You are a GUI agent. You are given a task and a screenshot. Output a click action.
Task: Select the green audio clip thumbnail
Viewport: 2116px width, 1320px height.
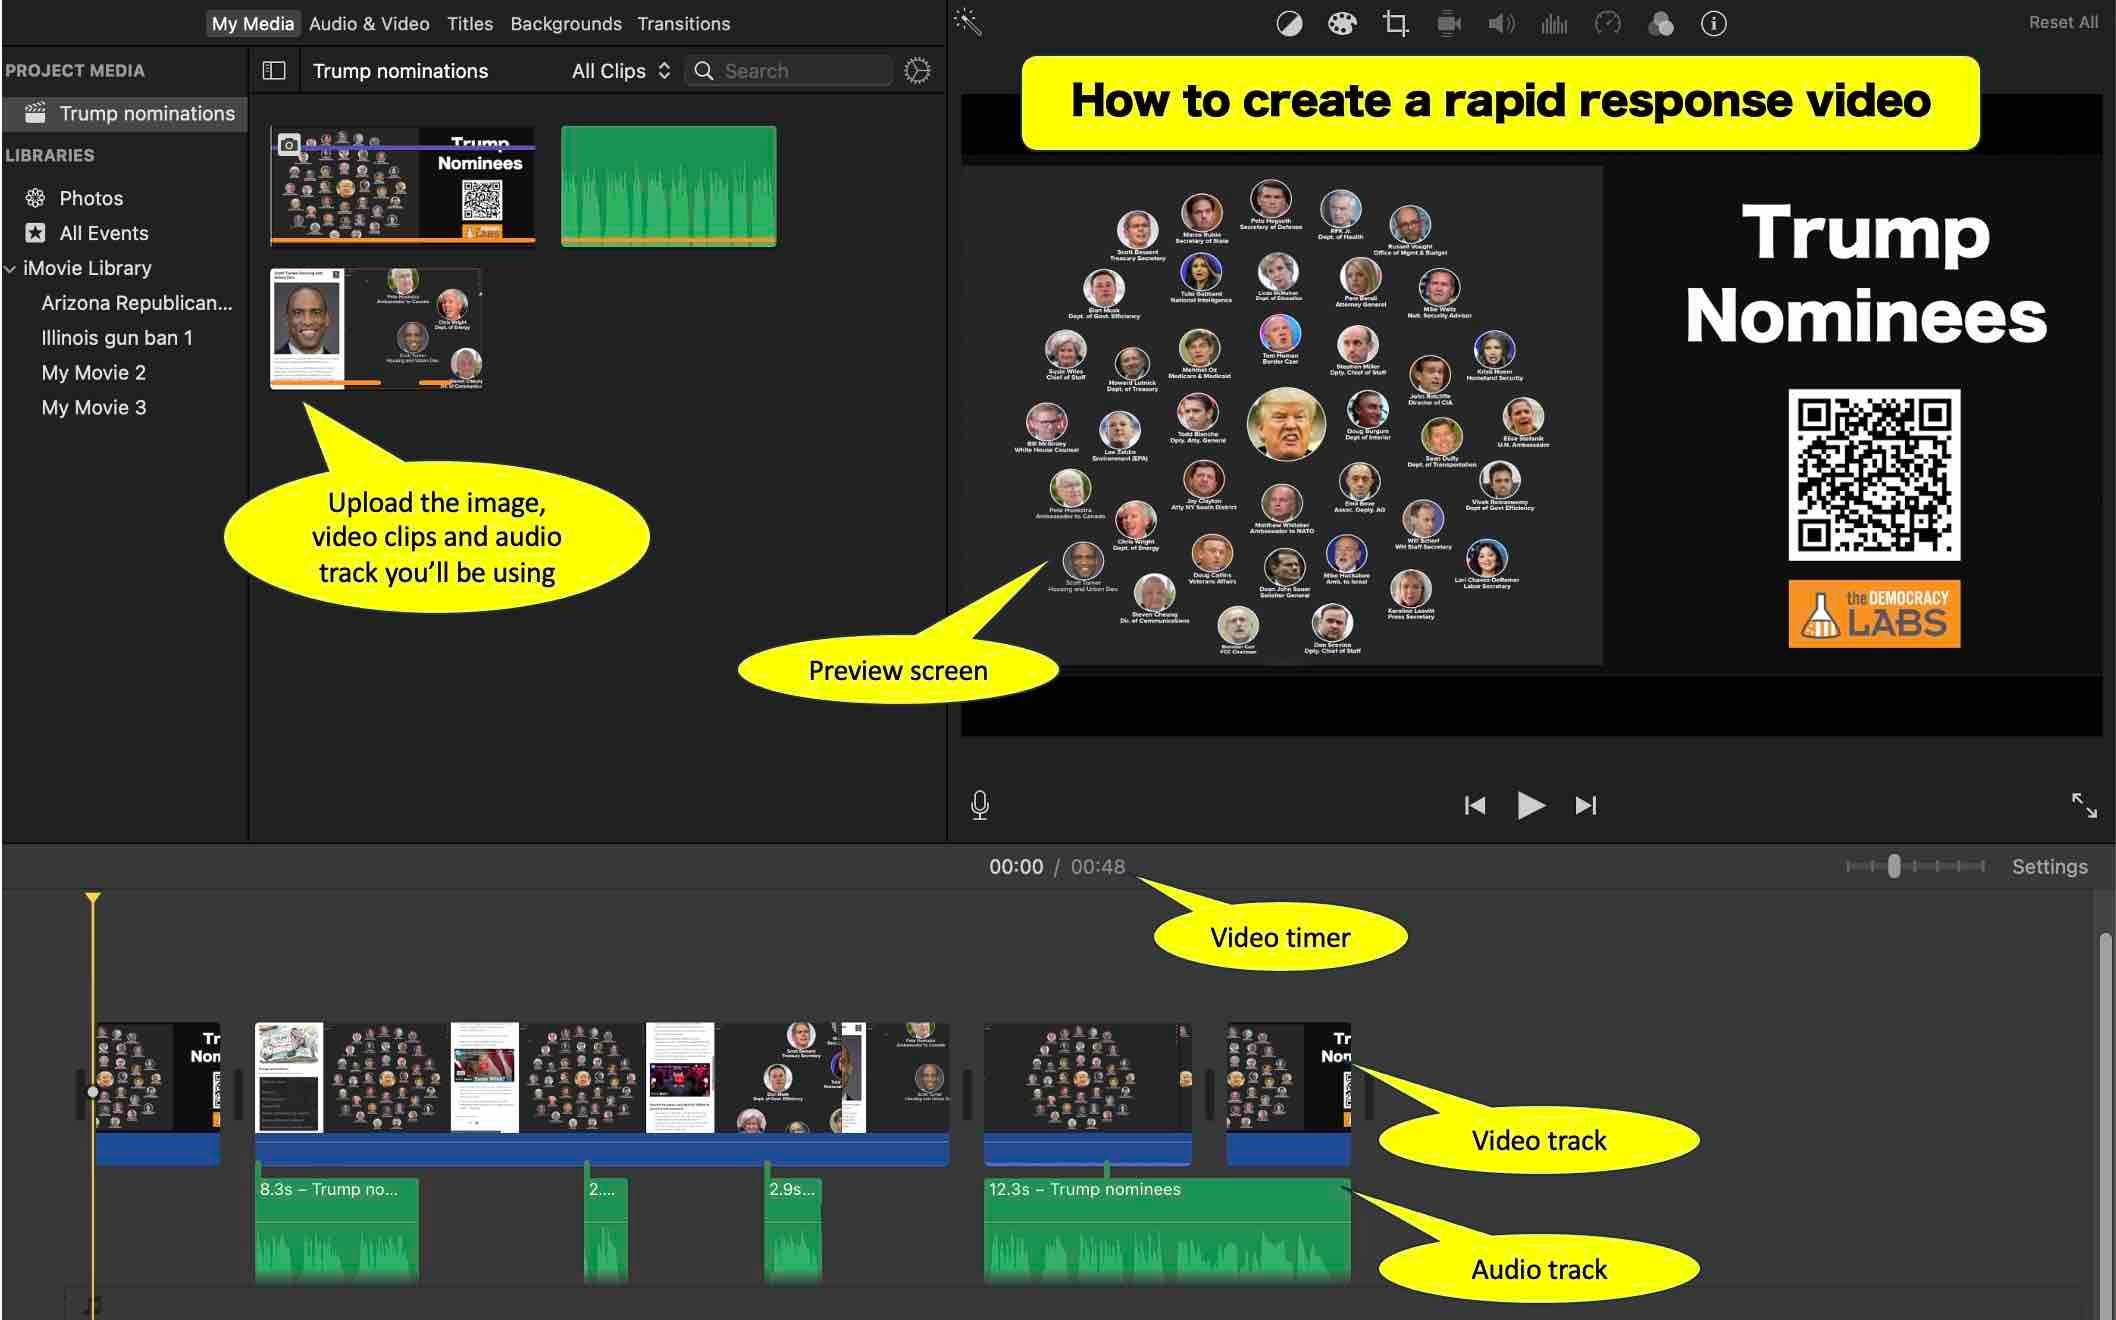668,186
